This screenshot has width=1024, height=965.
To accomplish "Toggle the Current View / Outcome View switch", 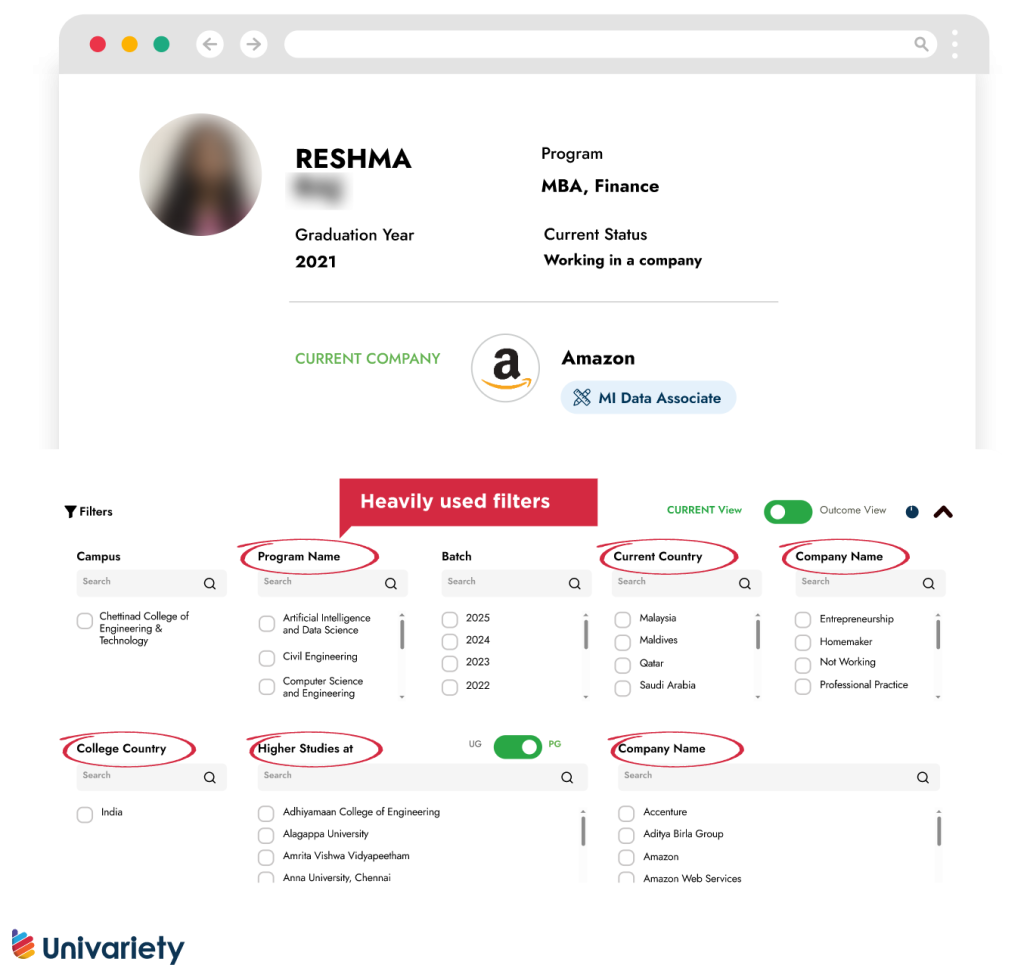I will point(788,512).
